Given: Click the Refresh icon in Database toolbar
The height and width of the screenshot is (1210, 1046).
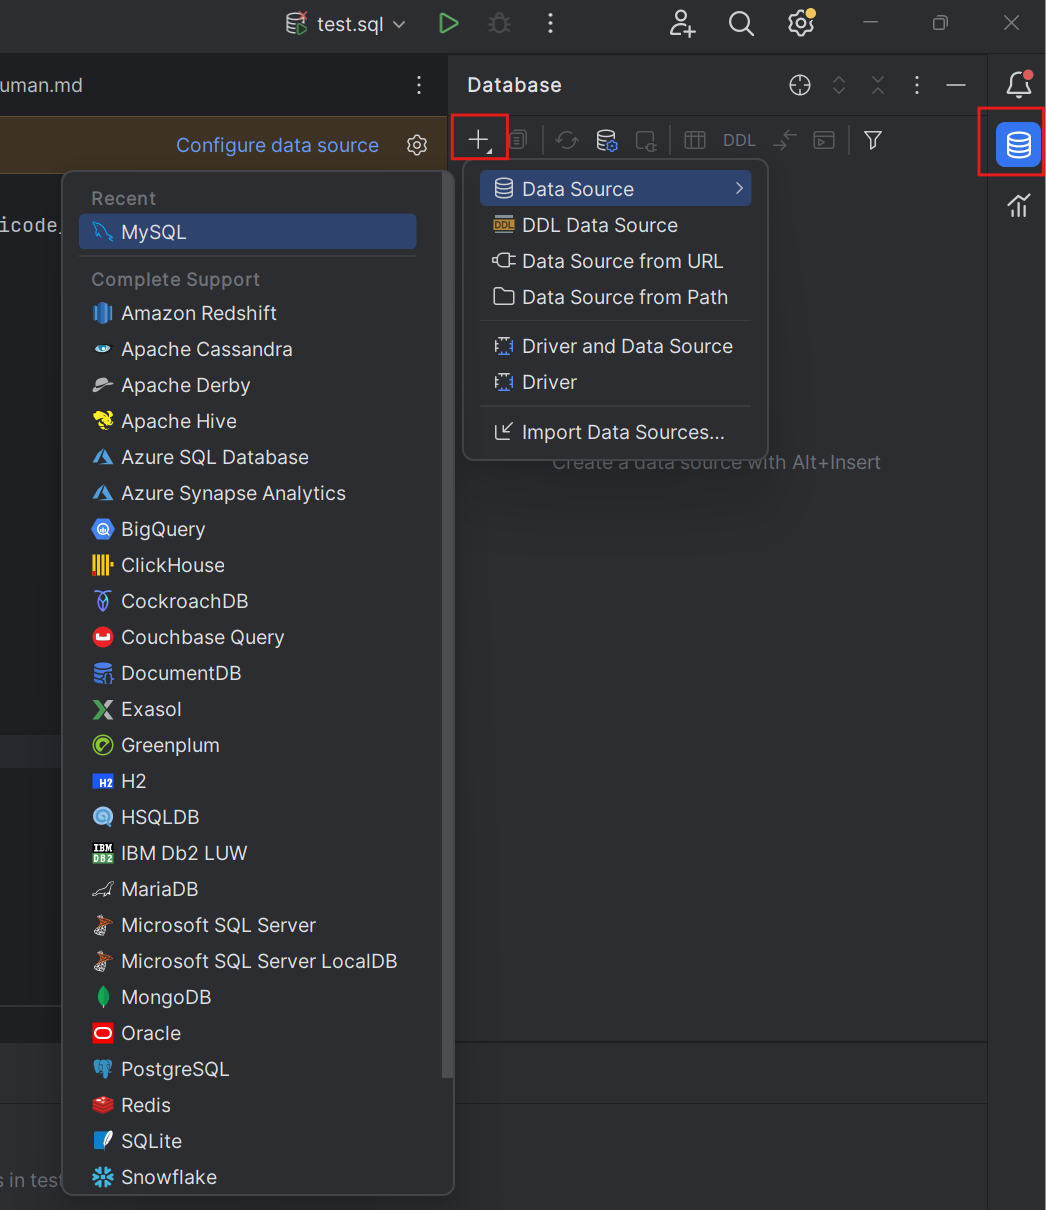Looking at the screenshot, I should coord(567,140).
